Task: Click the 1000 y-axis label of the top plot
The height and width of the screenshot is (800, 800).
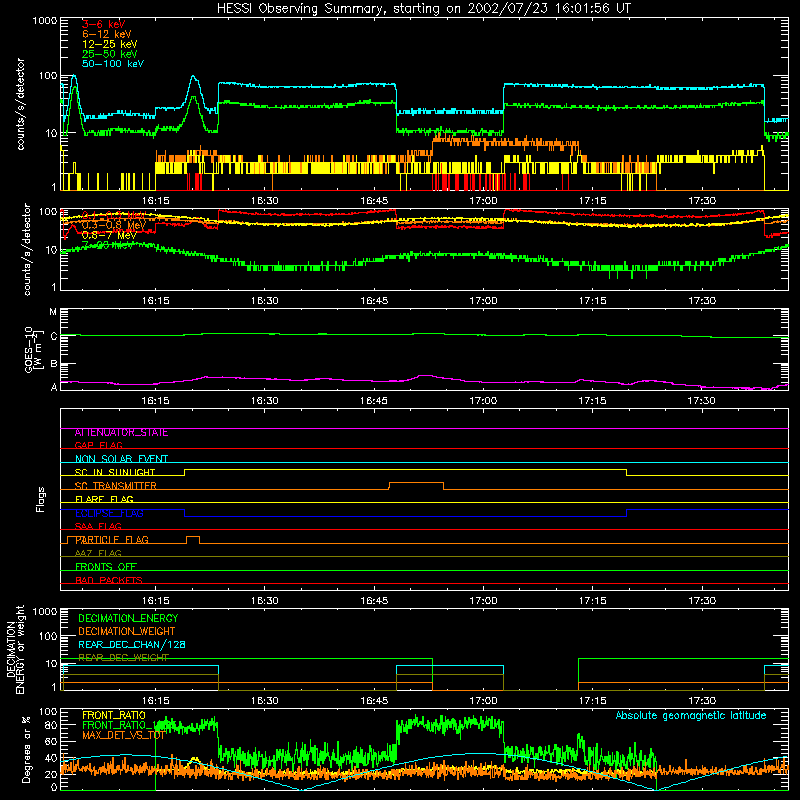Action: click(44, 21)
